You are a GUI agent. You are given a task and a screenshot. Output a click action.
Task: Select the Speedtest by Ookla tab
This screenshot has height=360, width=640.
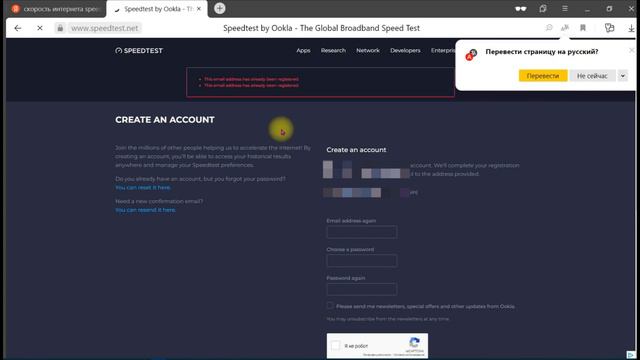(157, 9)
